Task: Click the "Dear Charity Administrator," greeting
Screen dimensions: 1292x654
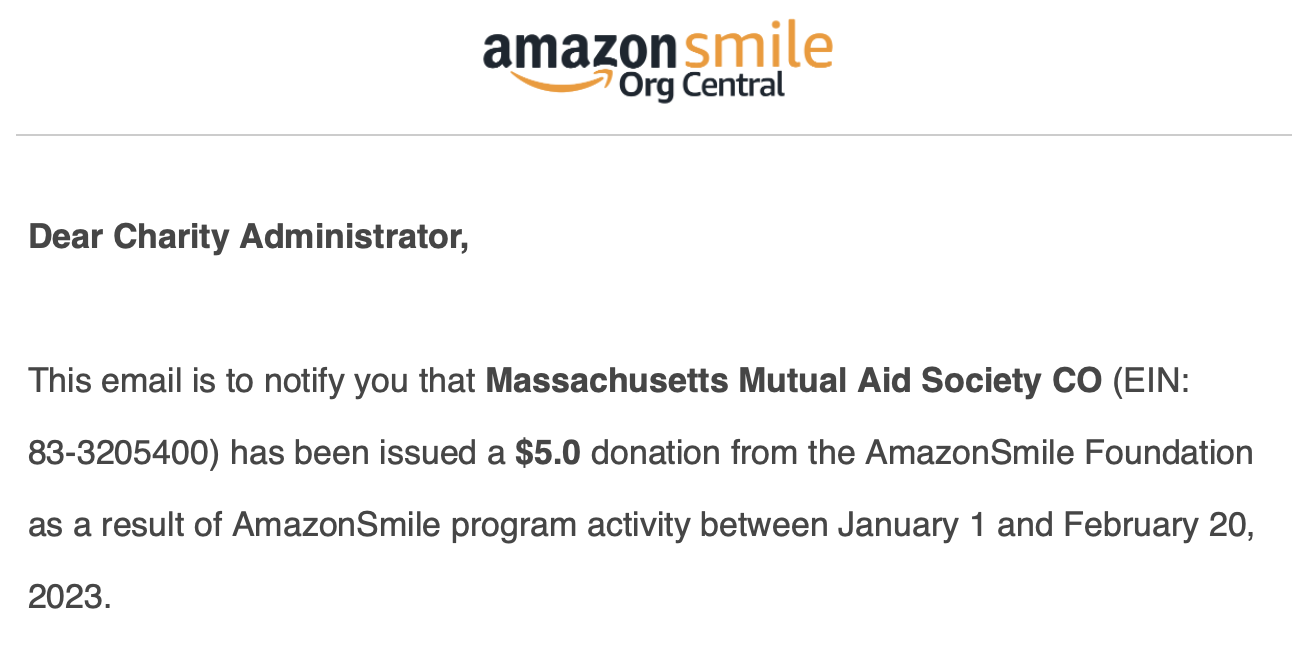Action: point(248,237)
